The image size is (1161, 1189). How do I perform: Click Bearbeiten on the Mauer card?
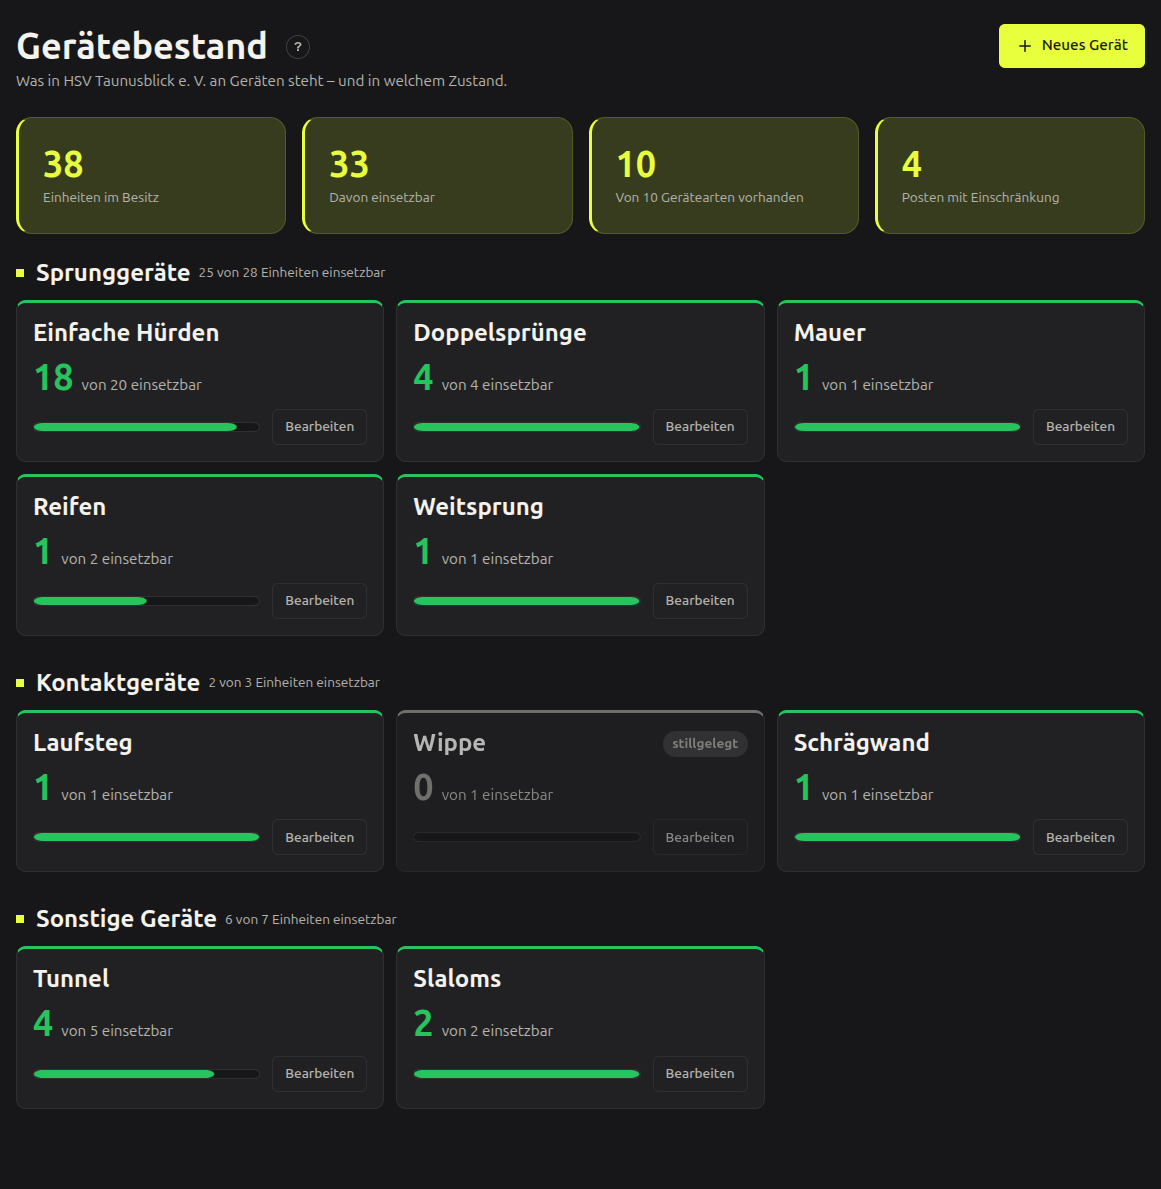click(x=1080, y=427)
